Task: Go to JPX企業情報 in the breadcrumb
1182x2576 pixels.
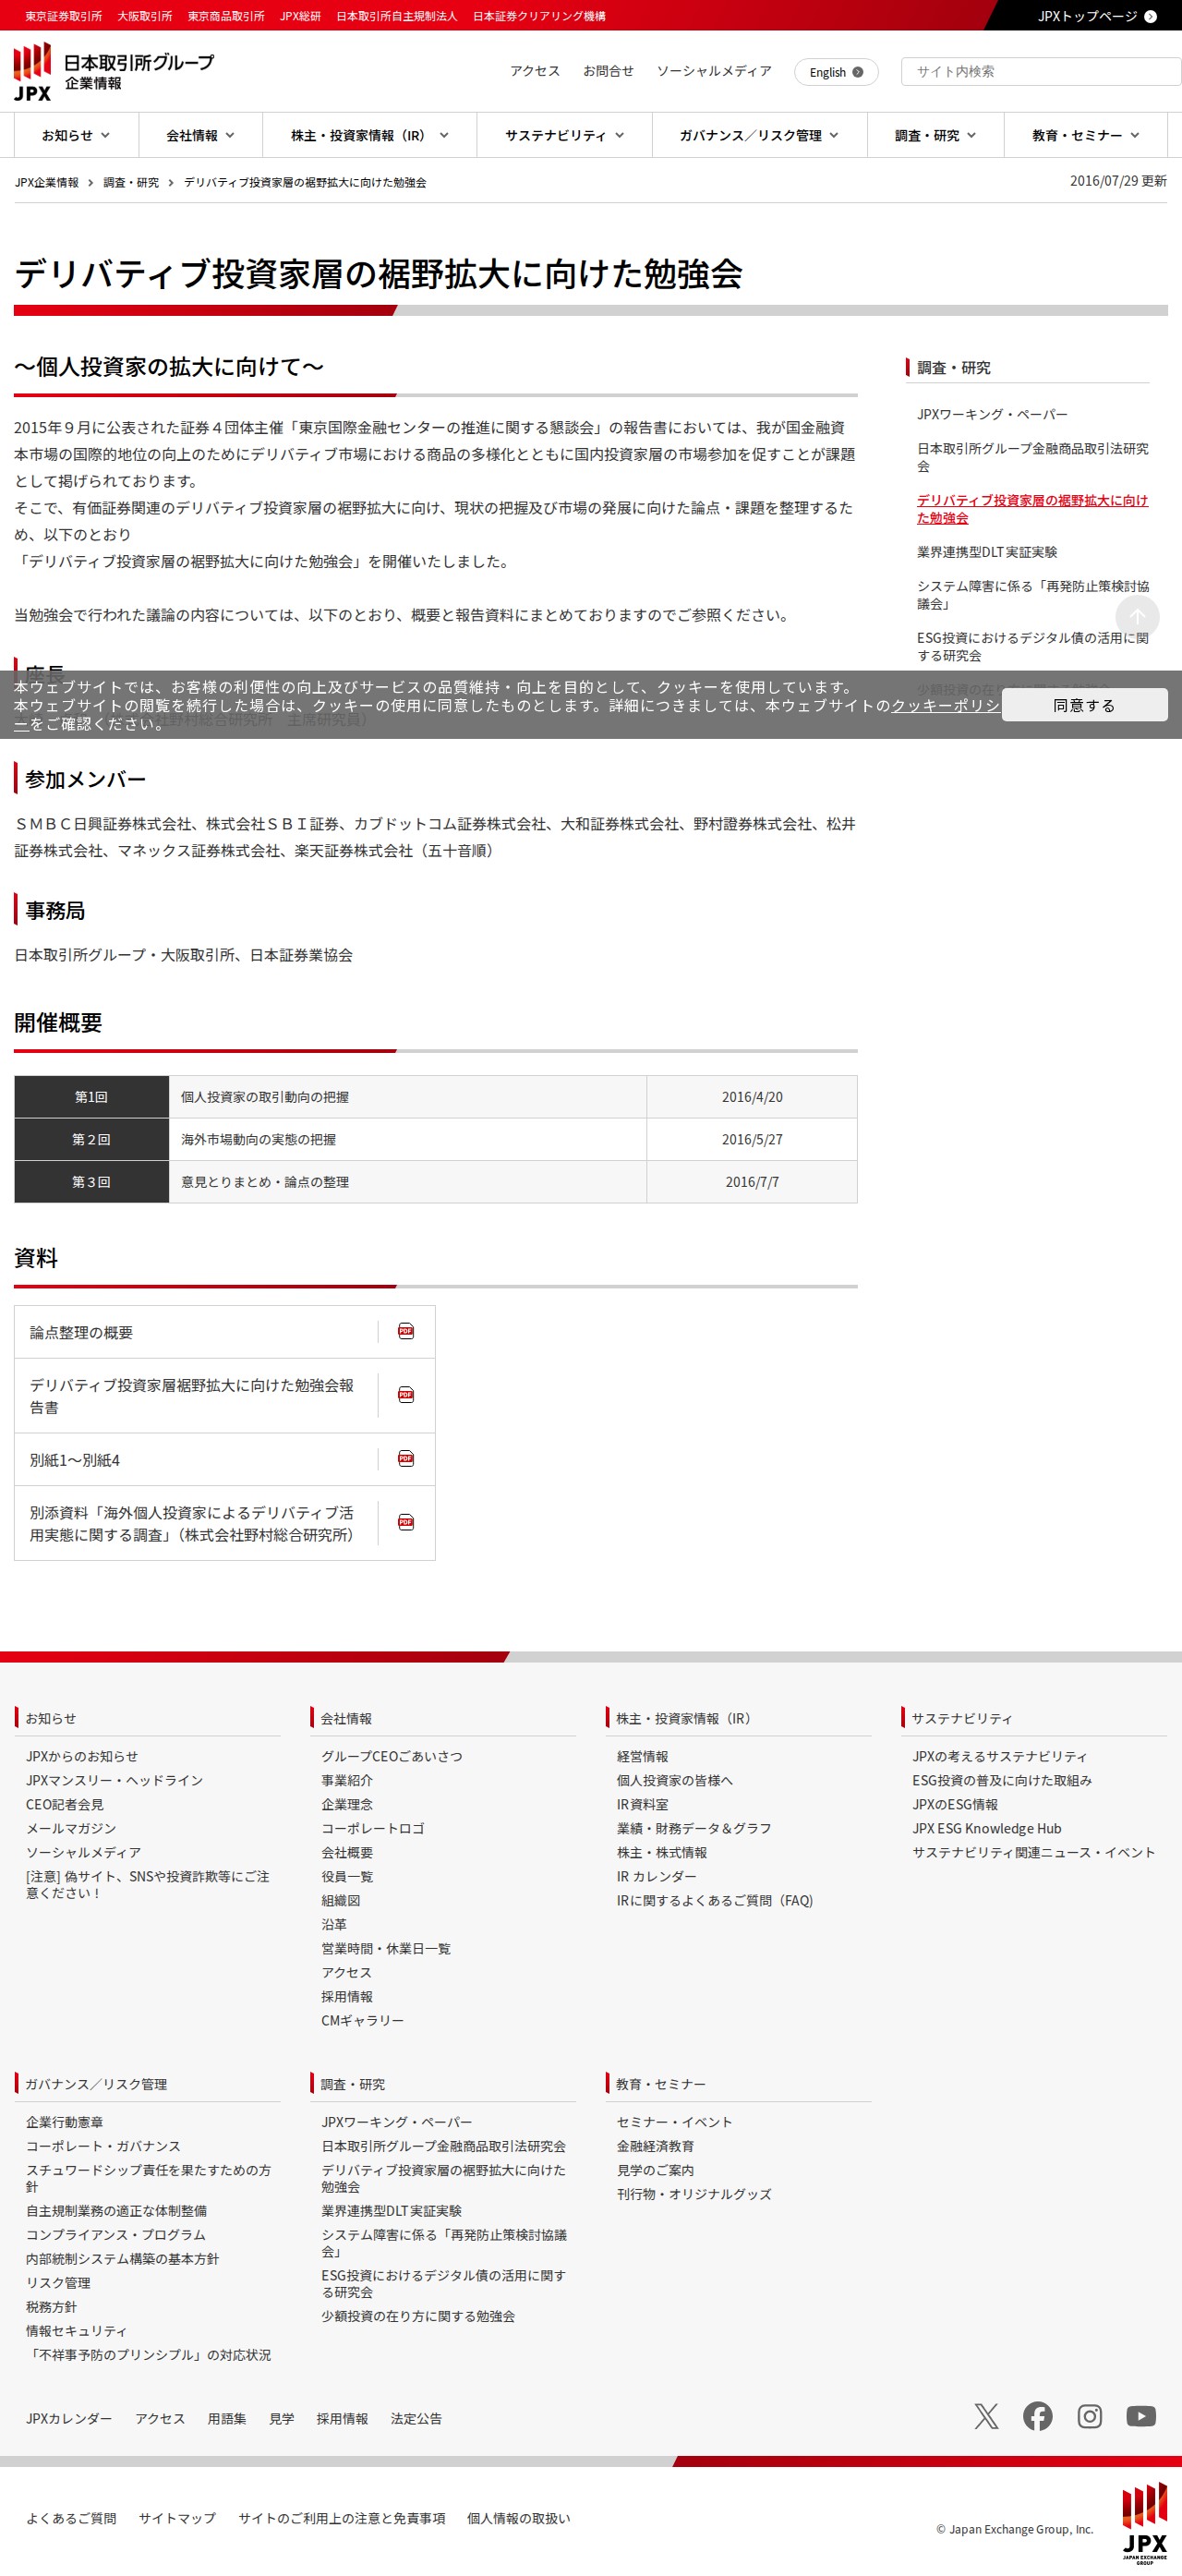Action: [x=46, y=182]
